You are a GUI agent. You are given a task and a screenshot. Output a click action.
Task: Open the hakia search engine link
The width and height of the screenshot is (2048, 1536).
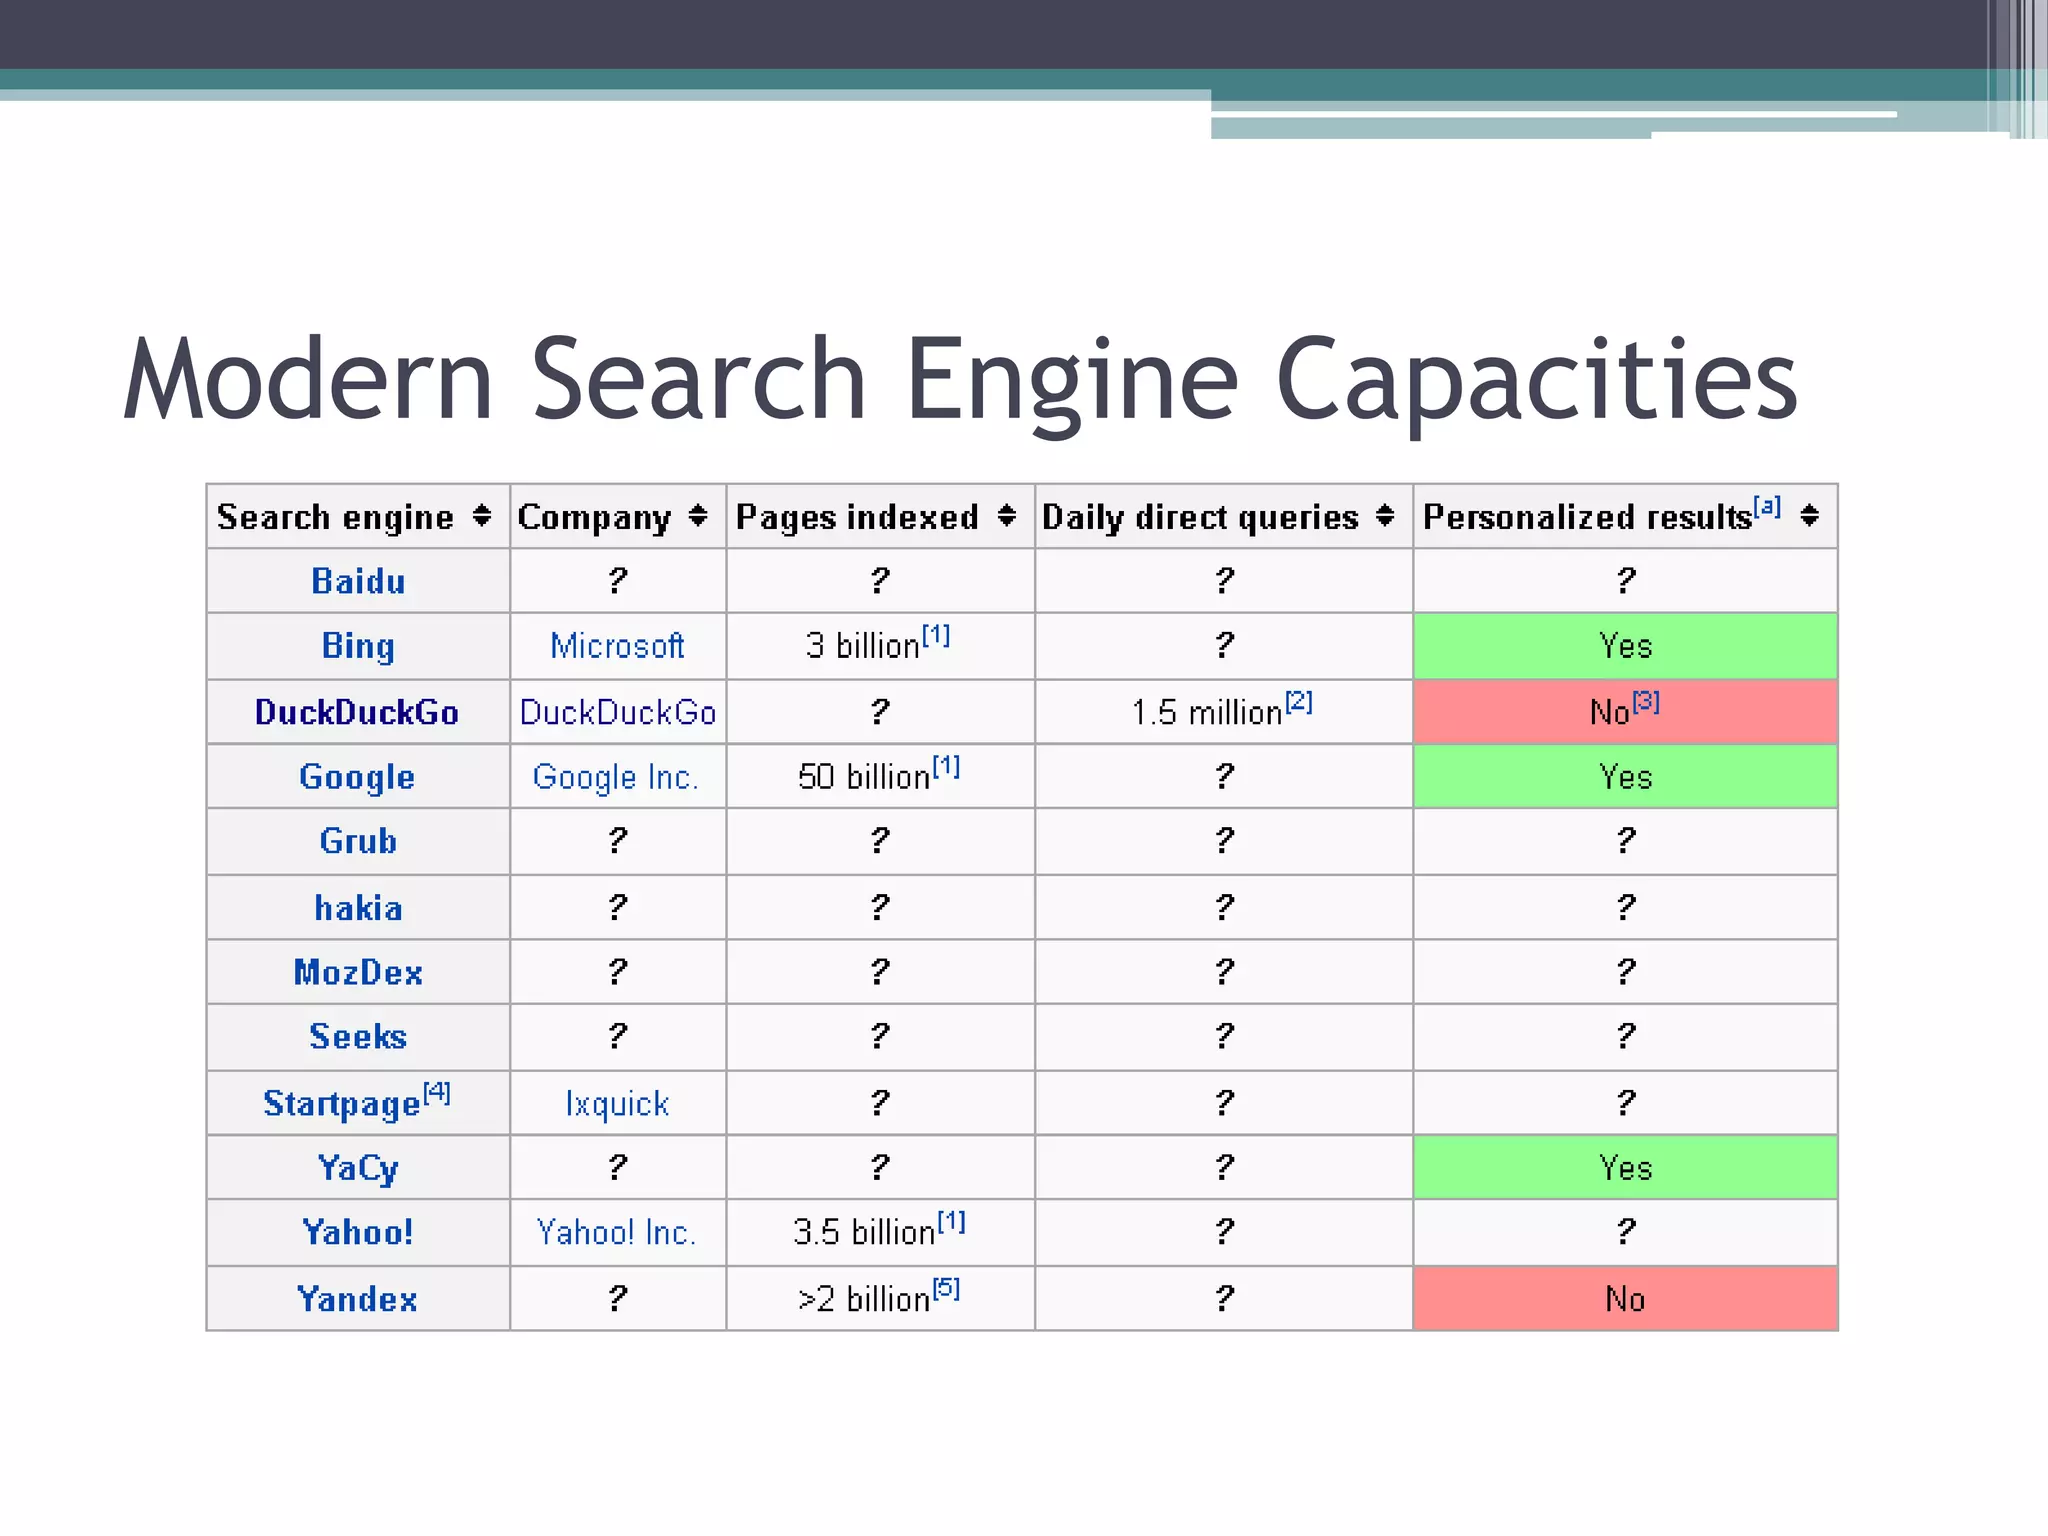tap(358, 907)
